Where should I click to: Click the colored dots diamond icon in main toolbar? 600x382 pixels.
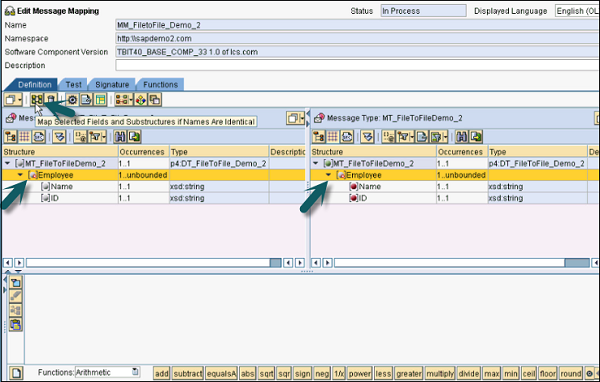click(140, 100)
